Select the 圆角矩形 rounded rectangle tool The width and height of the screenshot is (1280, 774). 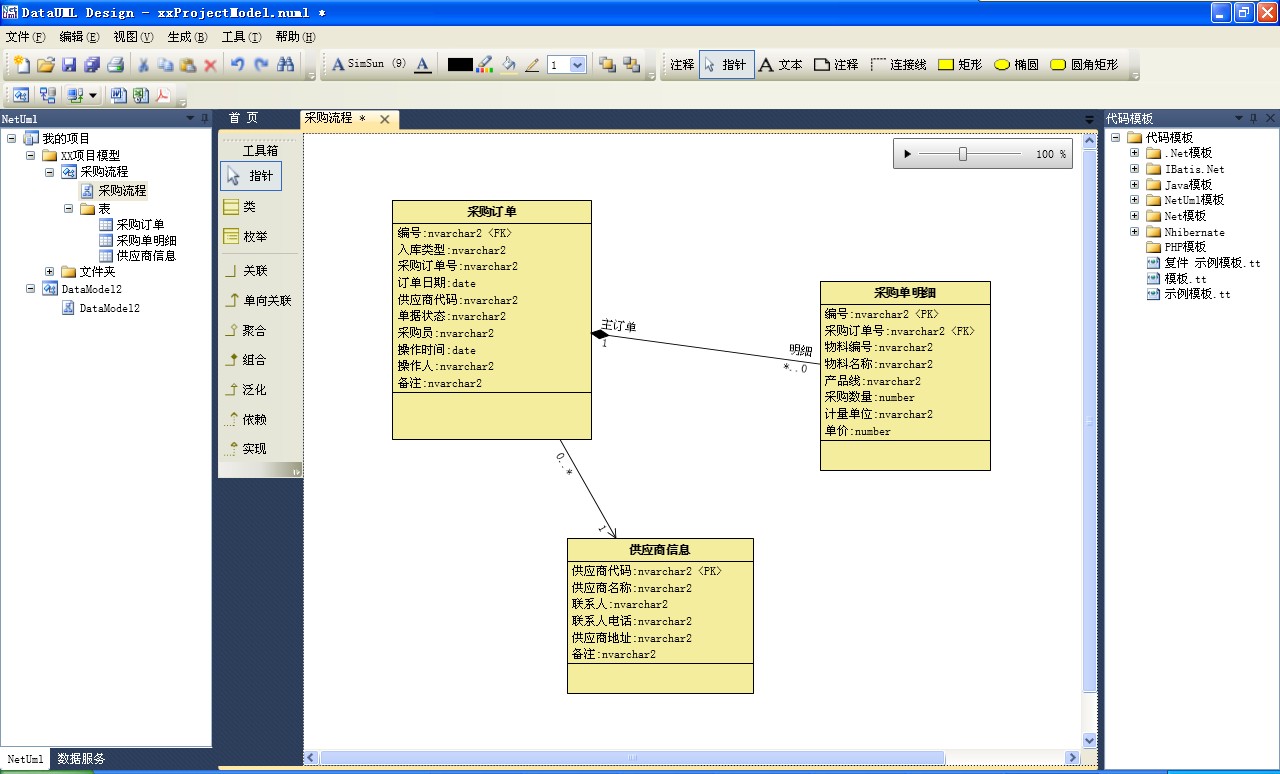click(x=1083, y=64)
